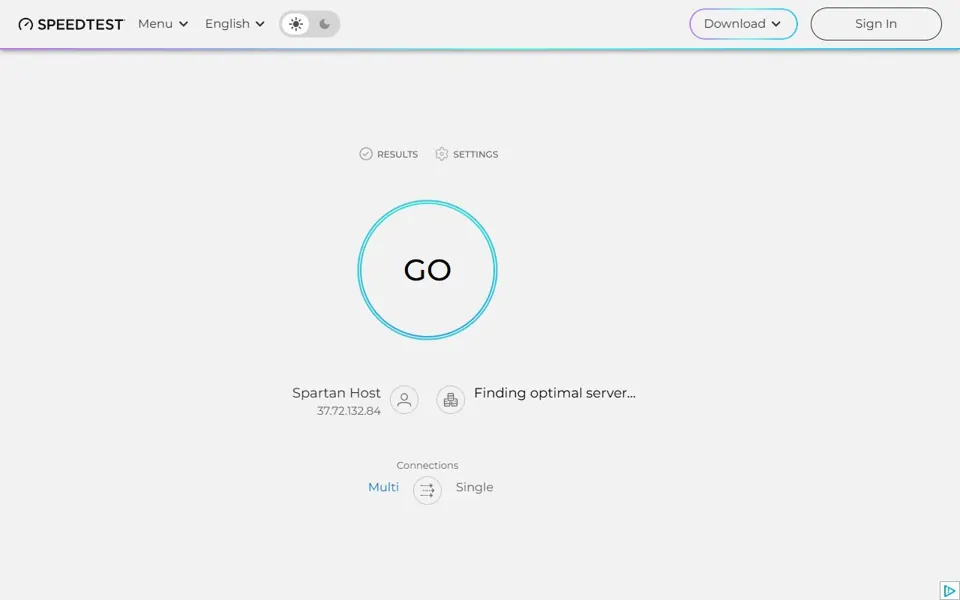Screen dimensions: 960x600
Task: Switch to dark mode moon icon
Action: pos(324,24)
